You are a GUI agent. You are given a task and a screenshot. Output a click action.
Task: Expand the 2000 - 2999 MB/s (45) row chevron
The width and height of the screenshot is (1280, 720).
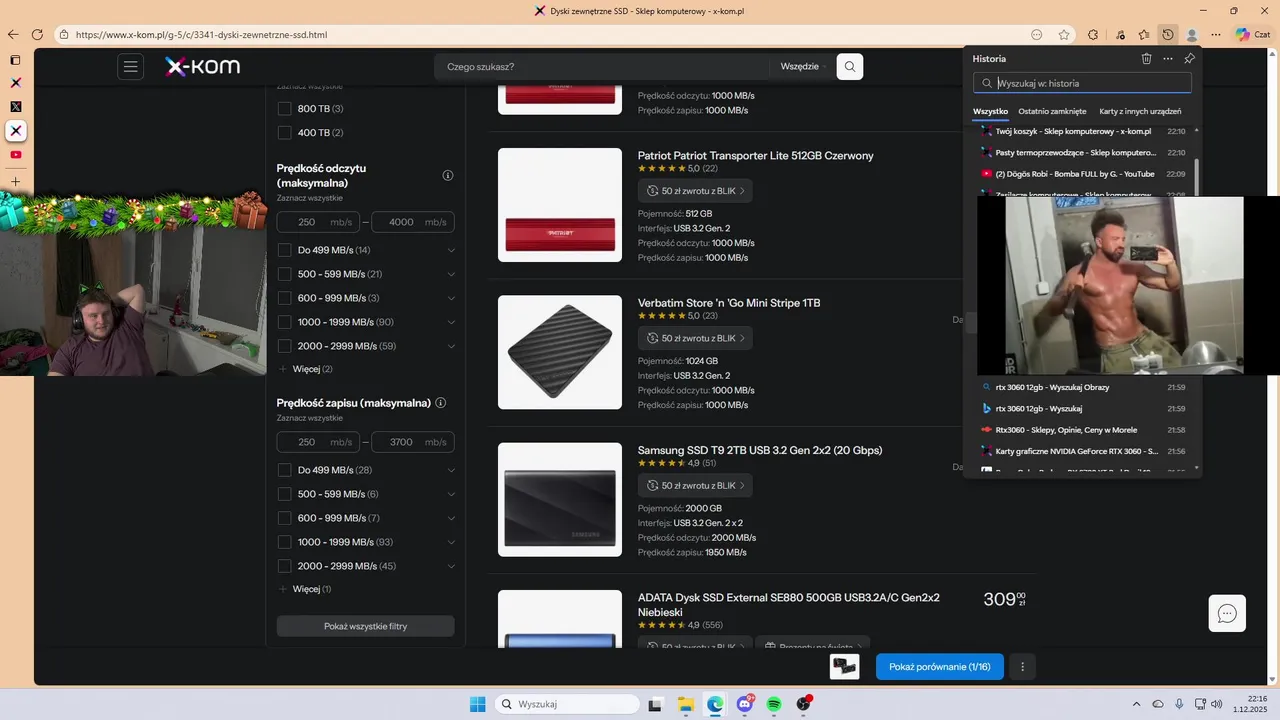coord(451,566)
